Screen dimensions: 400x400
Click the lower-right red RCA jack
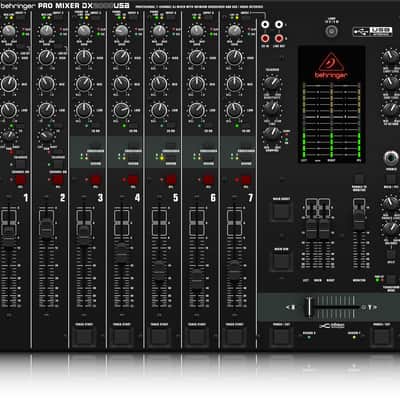[x=279, y=38]
